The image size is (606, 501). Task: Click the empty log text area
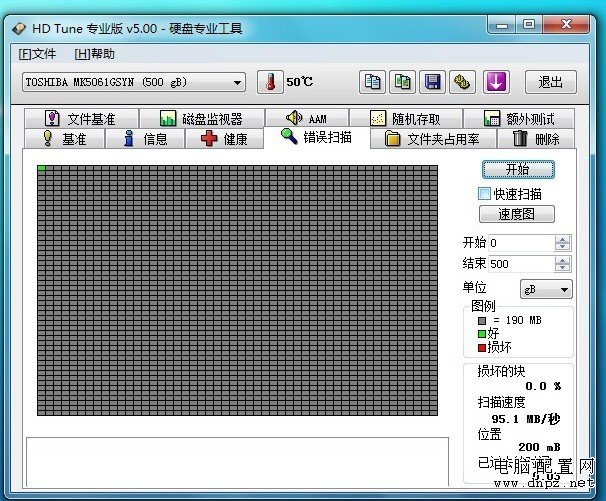[237, 462]
